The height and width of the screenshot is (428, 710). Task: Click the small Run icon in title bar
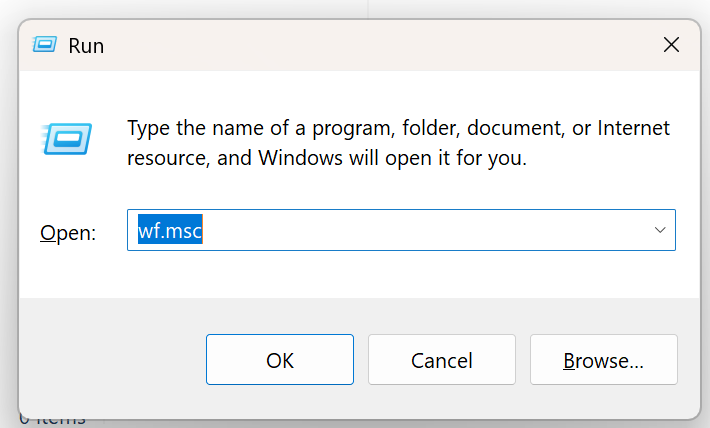tap(44, 45)
